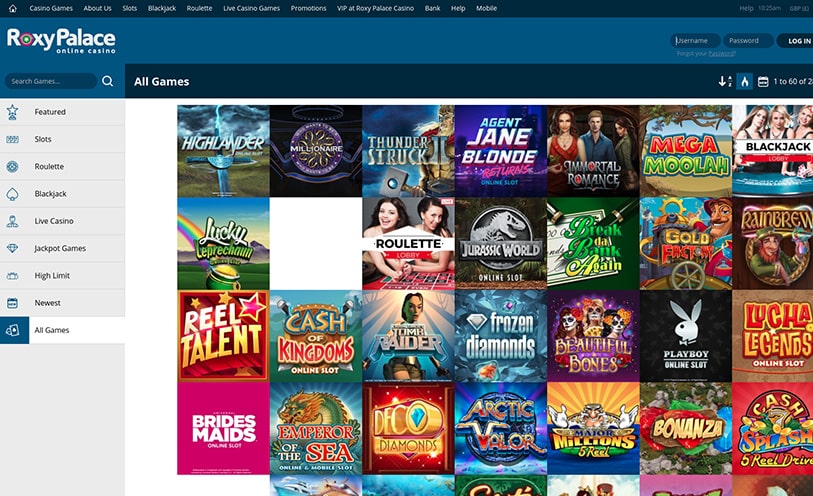813x496 pixels.
Task: Click the Search Games field
Action: [x=51, y=81]
